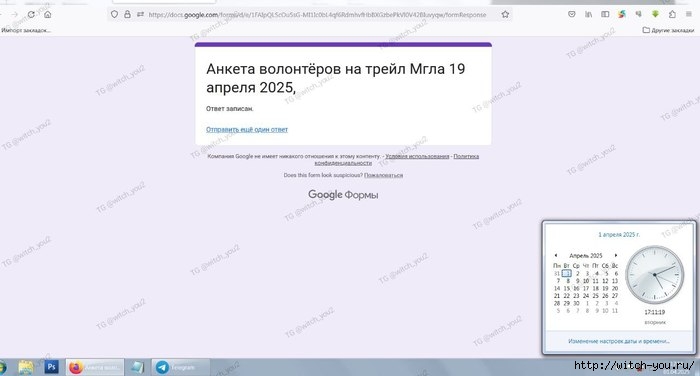Open the Другие закладки bookmarks folder
The image size is (700, 376).
(x=668, y=30)
